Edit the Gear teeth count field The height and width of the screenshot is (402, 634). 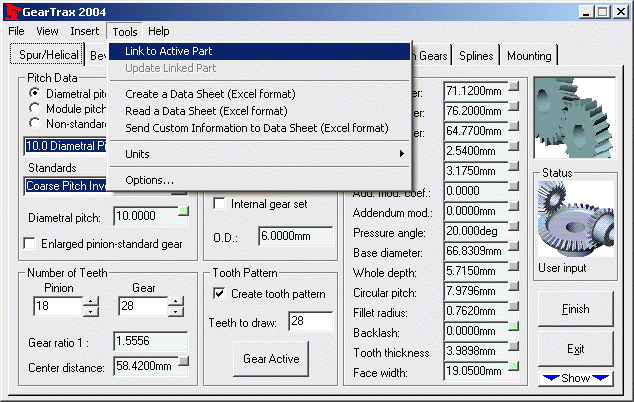[x=143, y=306]
